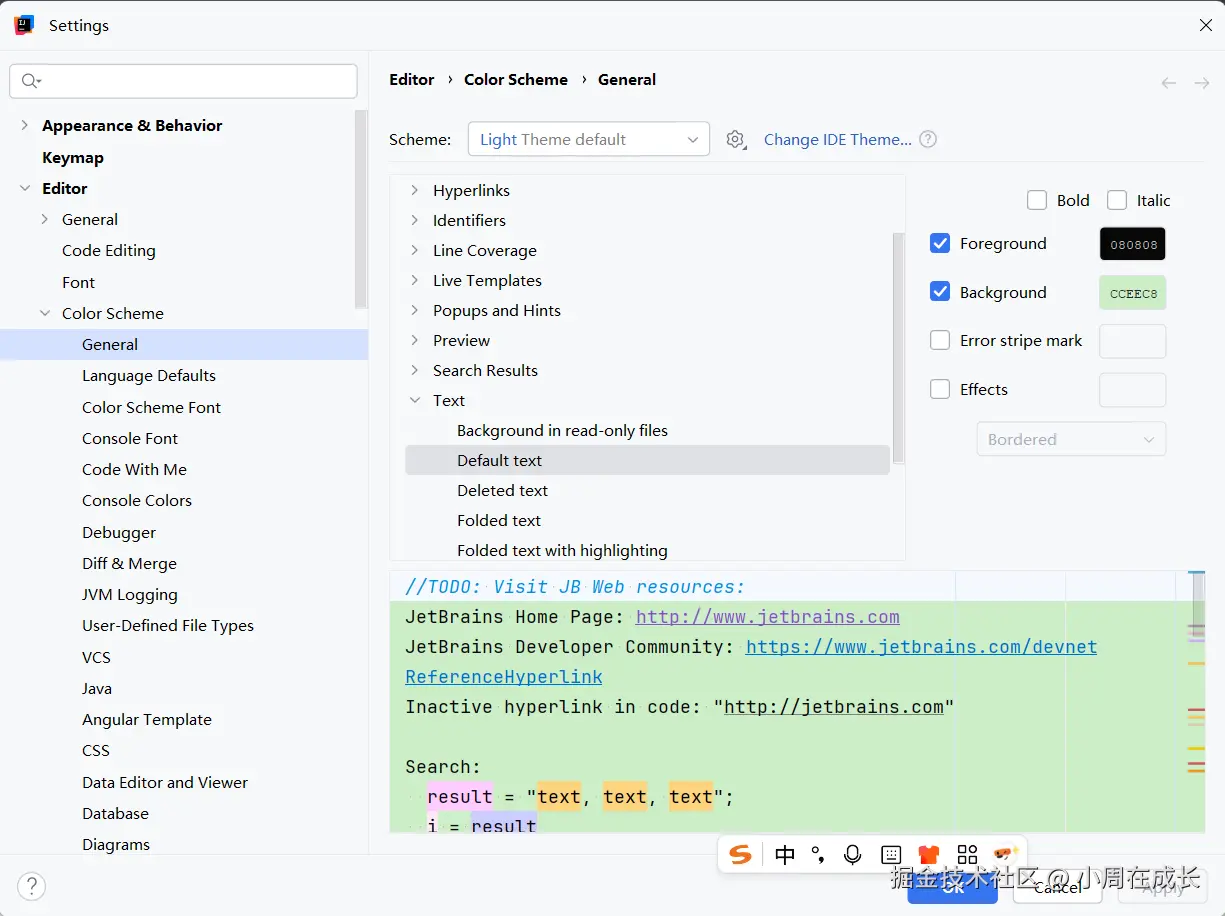Open the Bordered effect type dropdown
Image resolution: width=1225 pixels, height=916 pixels.
click(1071, 439)
